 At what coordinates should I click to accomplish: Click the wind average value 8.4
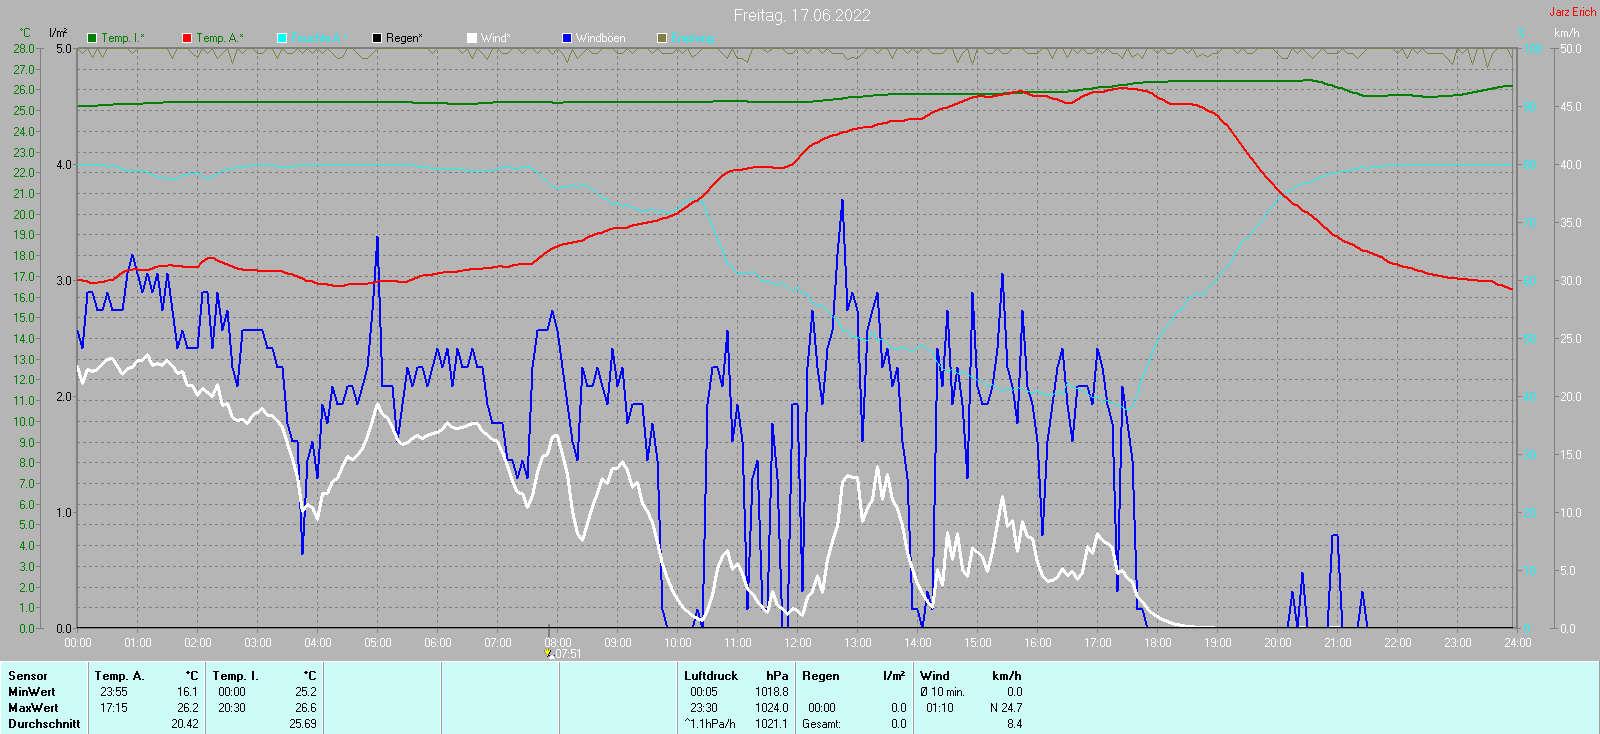pyautogui.click(x=1015, y=724)
